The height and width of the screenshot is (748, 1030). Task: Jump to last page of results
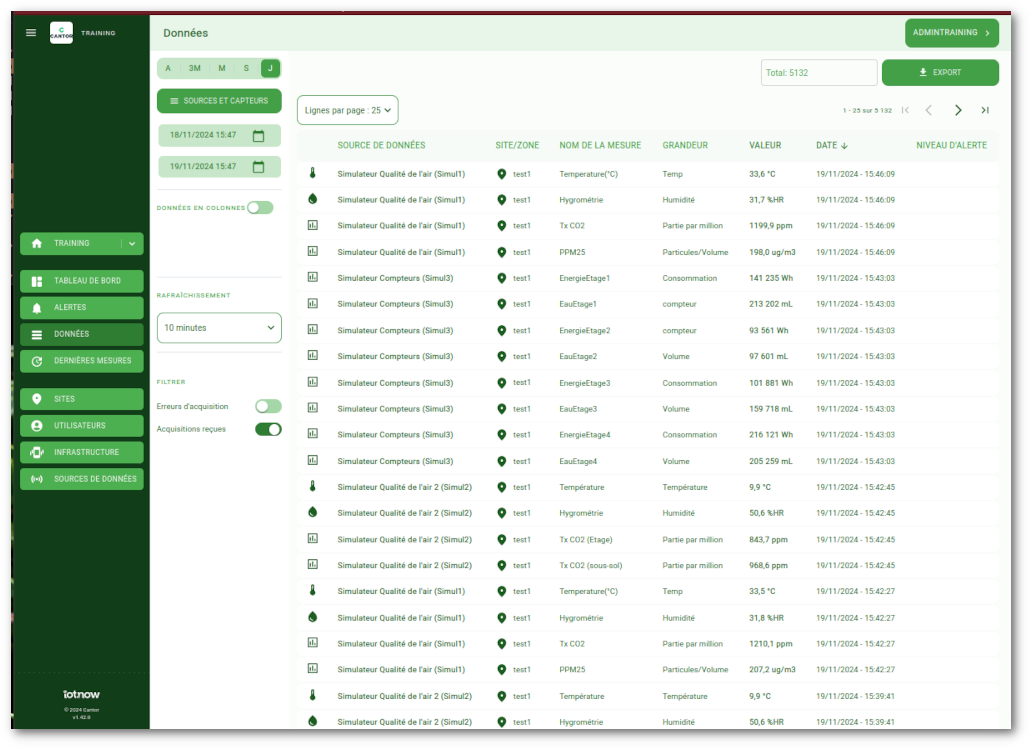985,110
